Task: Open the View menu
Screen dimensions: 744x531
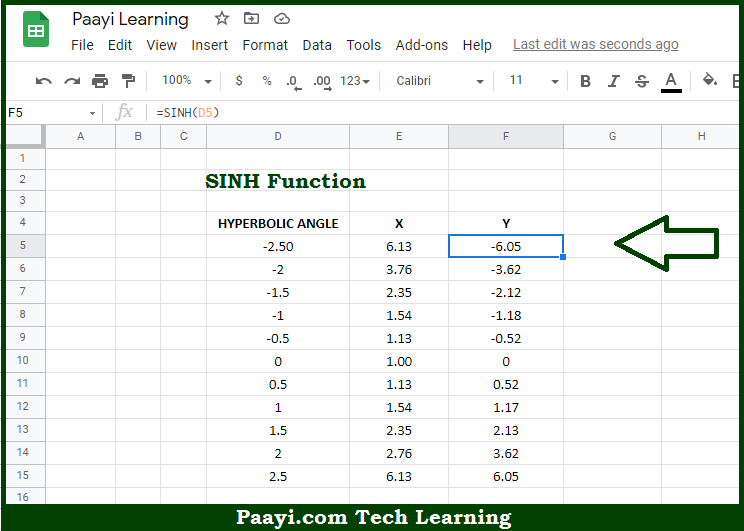Action: click(x=161, y=45)
